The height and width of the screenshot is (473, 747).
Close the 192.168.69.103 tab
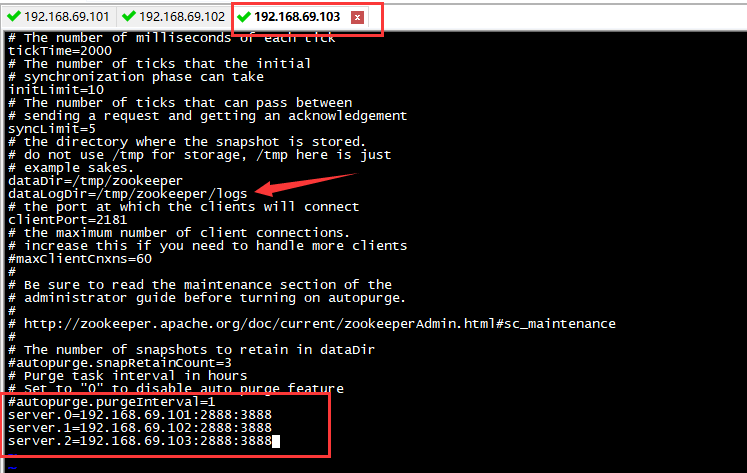click(x=357, y=18)
